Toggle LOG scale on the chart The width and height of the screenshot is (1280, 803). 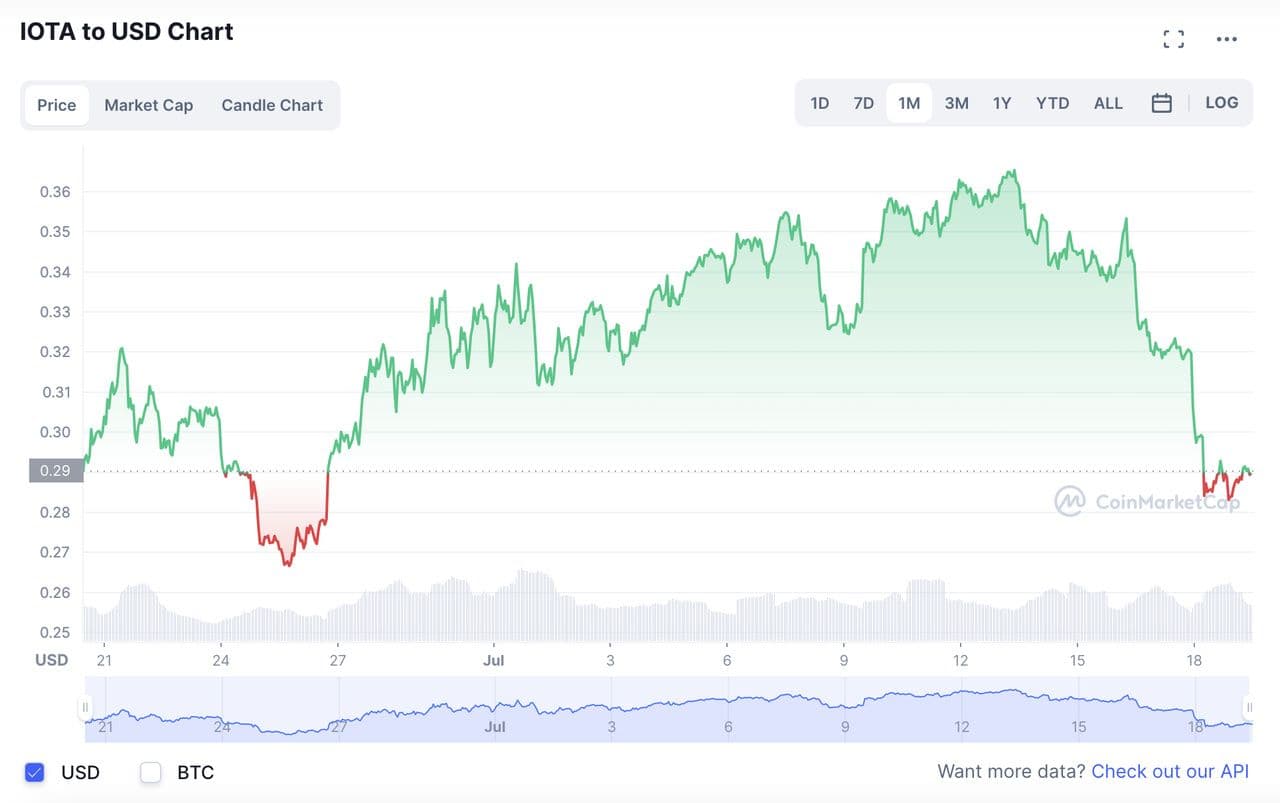point(1221,103)
